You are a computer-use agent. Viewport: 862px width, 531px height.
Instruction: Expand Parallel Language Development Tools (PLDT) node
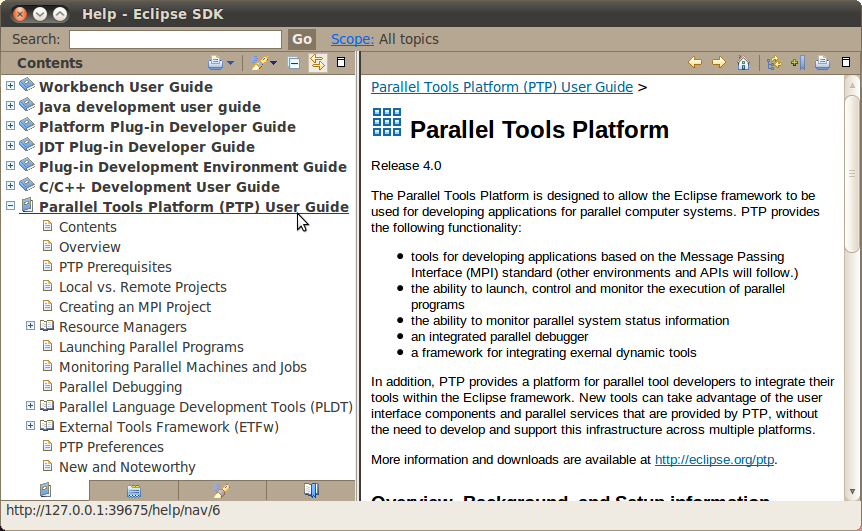click(x=31, y=406)
